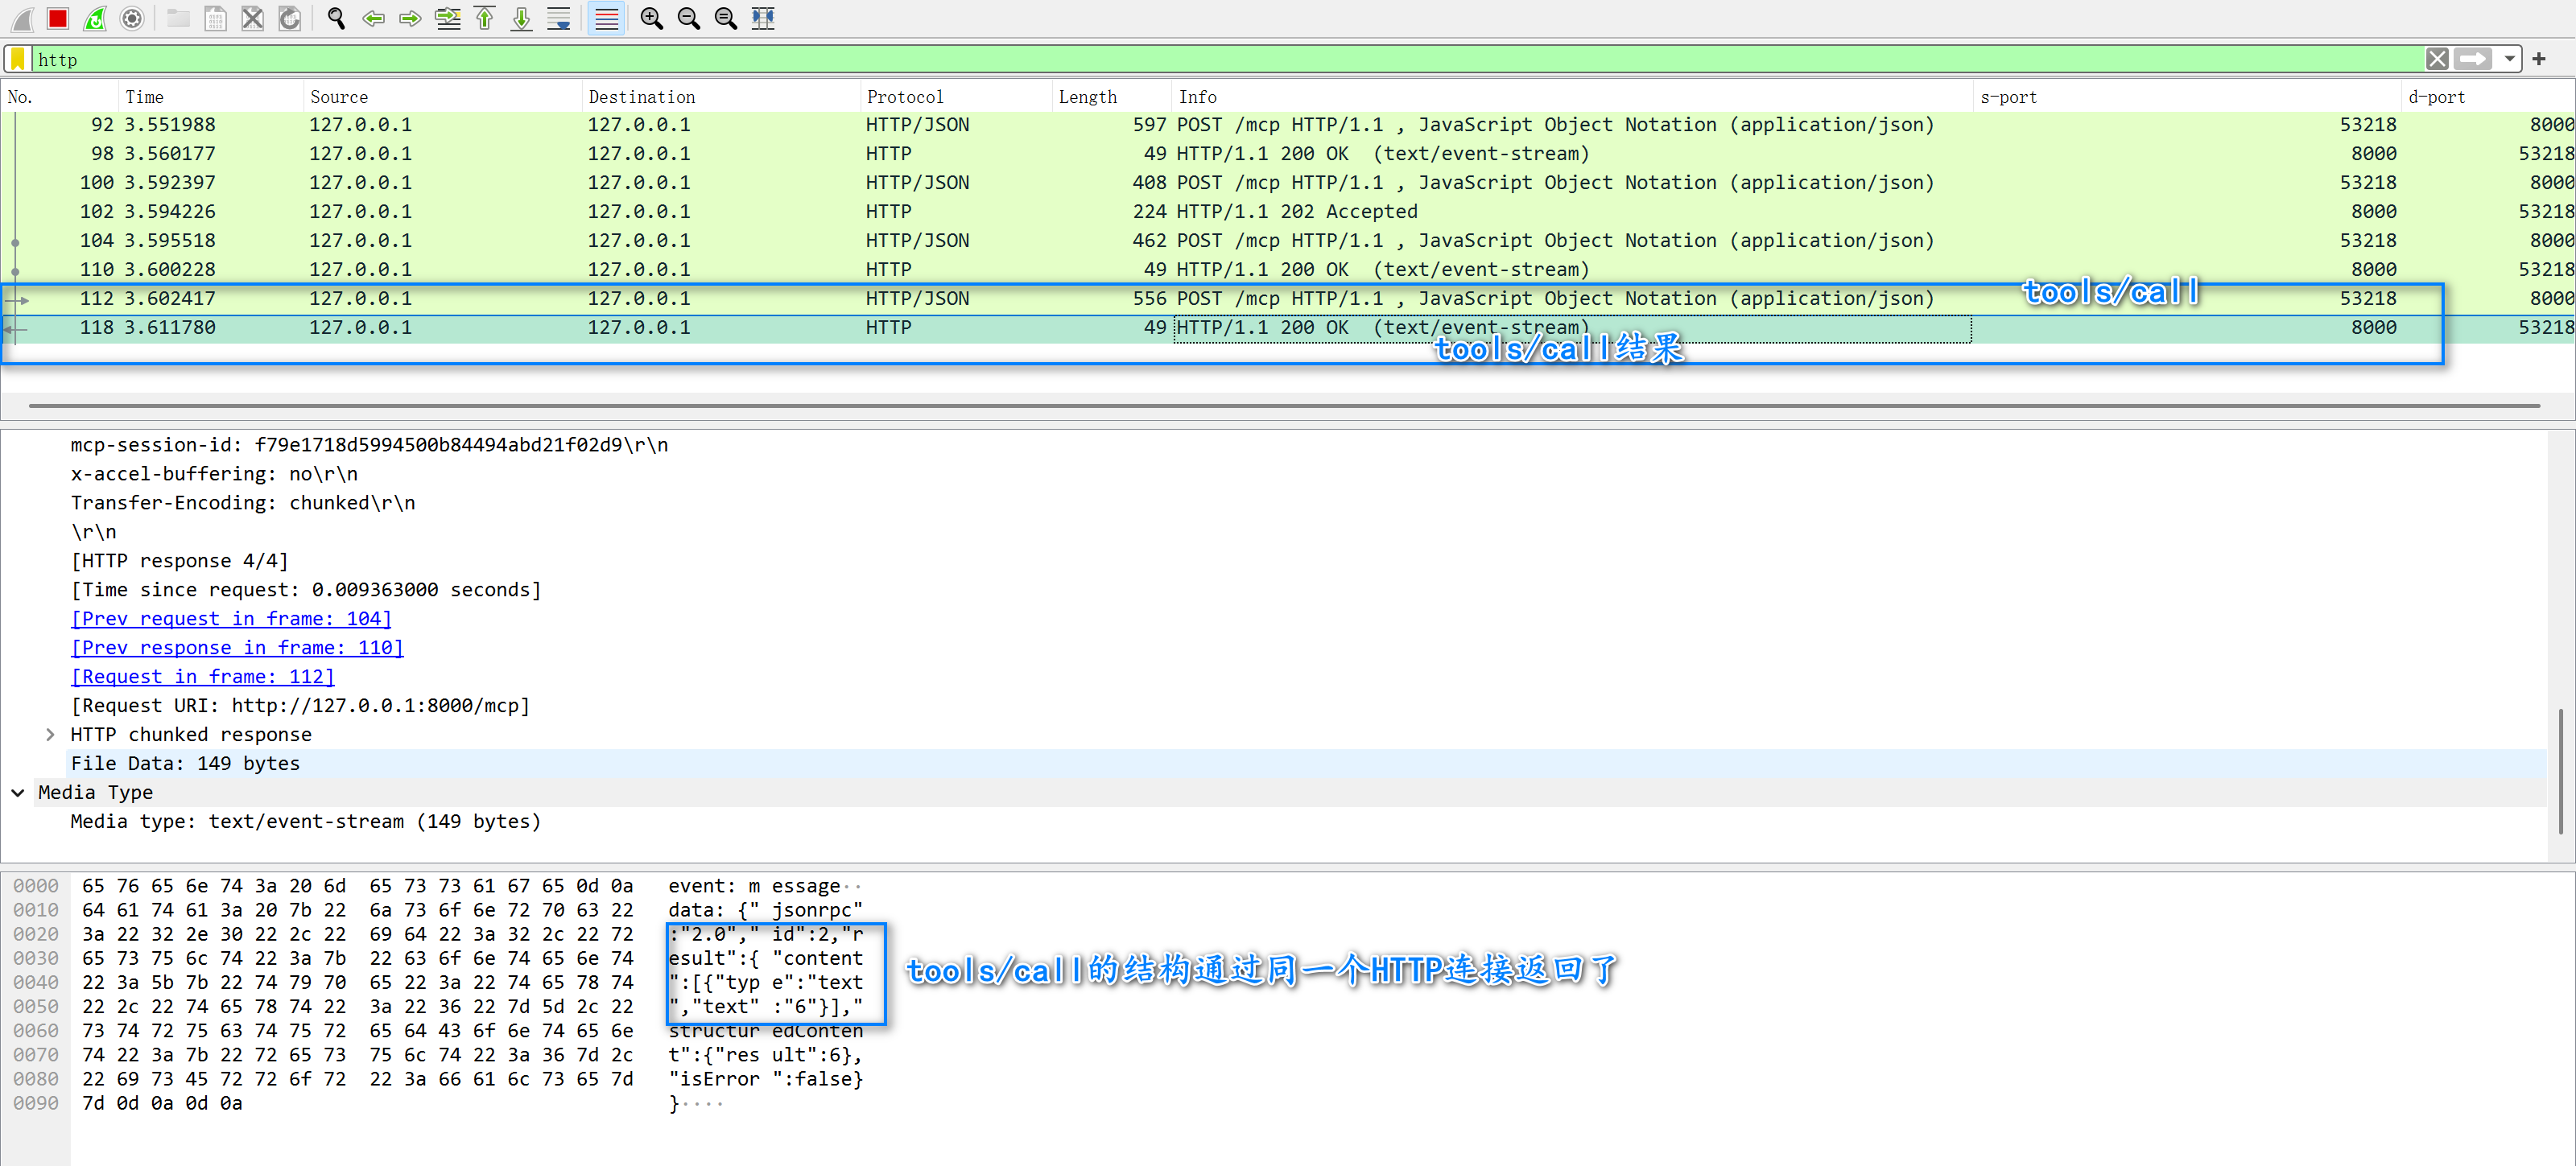Click the Info column header
The height and width of the screenshot is (1166, 2576).
(1572, 97)
